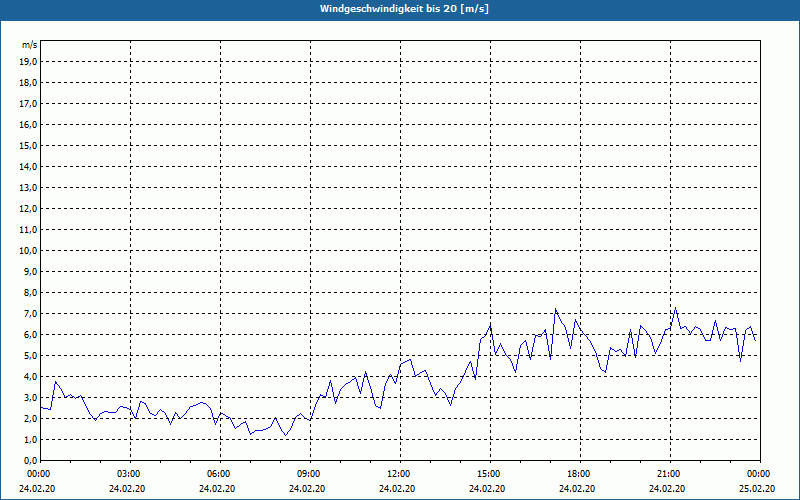Click the '15:00' time label
Screen dimensions: 800x500
click(x=490, y=474)
